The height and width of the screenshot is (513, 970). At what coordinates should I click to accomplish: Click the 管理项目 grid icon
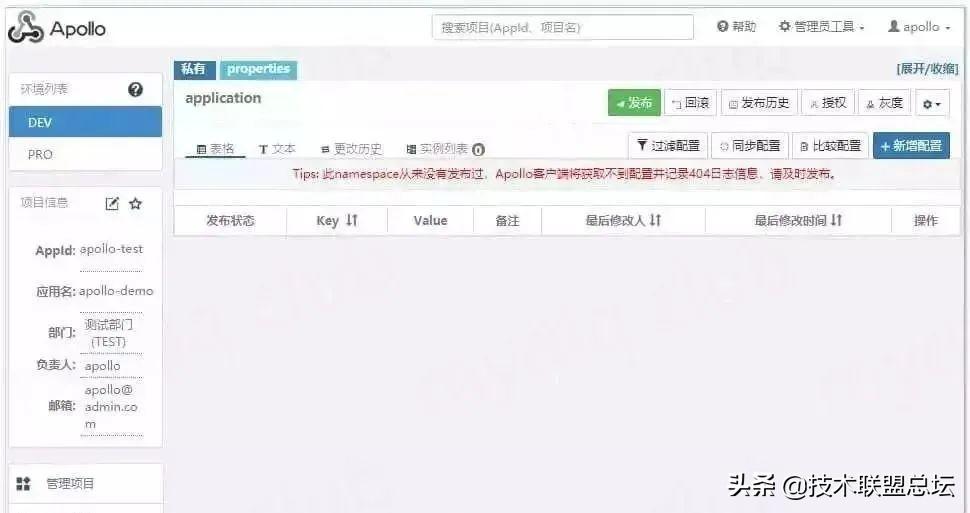[x=24, y=483]
